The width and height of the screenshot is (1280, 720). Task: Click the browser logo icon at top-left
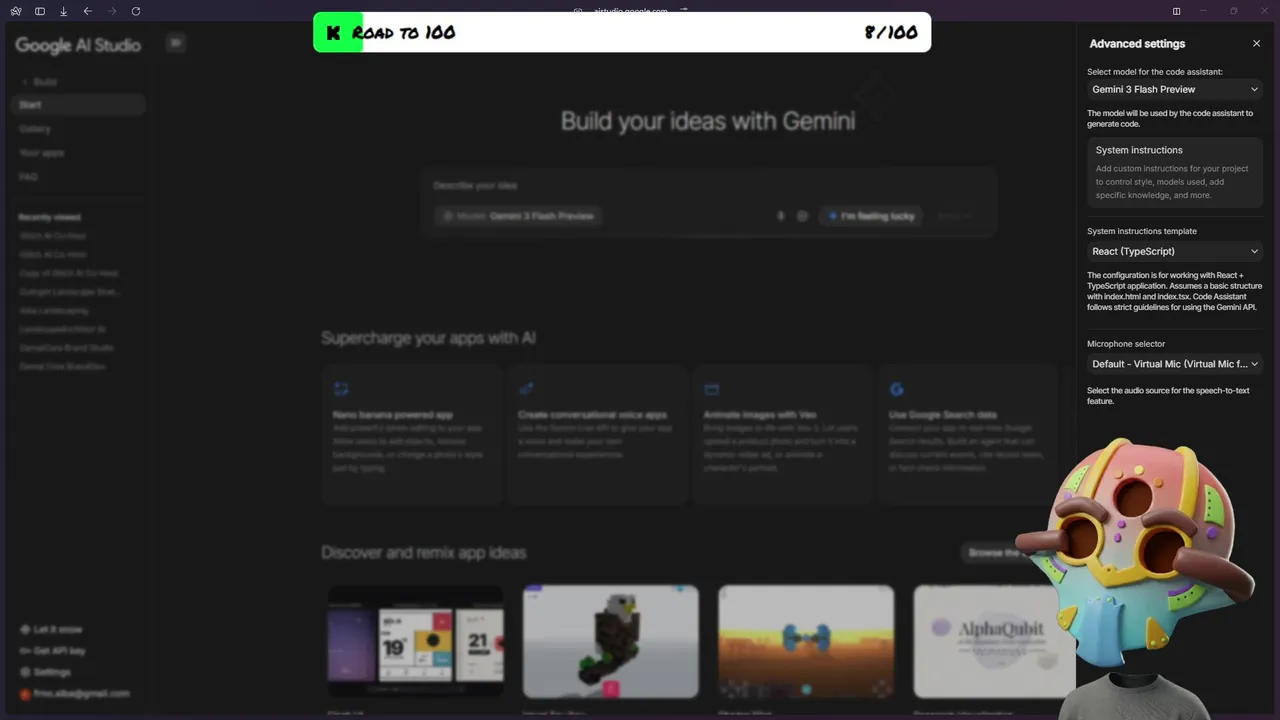[x=16, y=11]
